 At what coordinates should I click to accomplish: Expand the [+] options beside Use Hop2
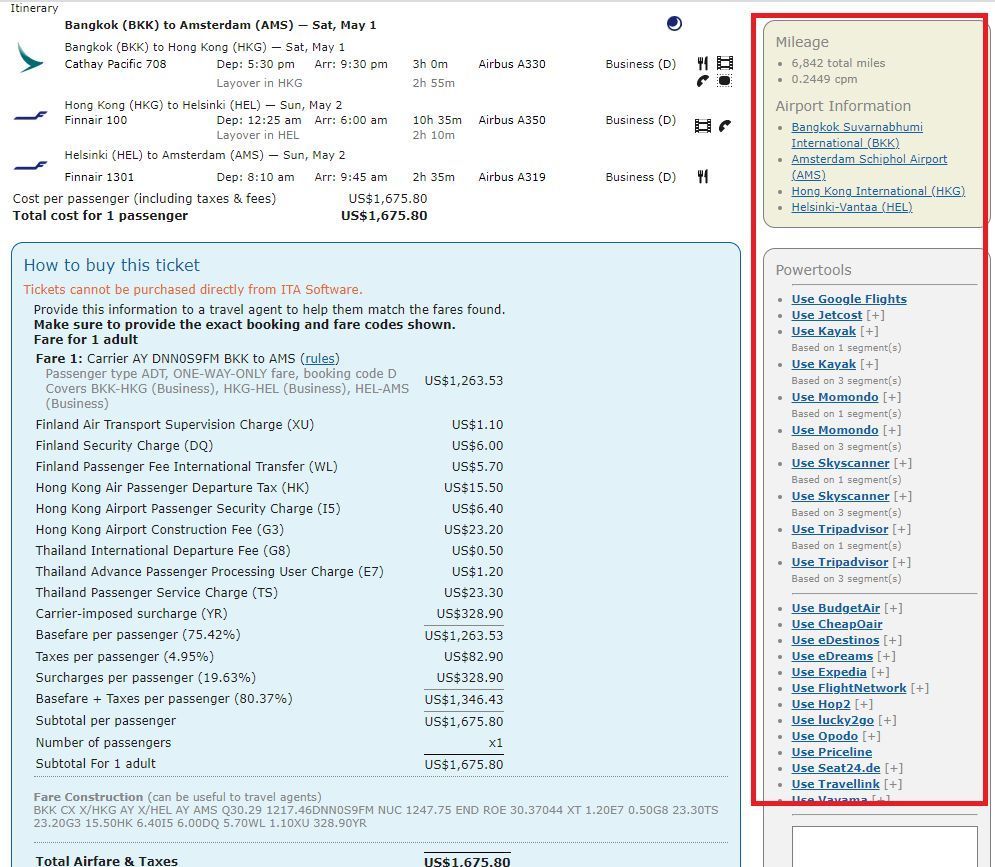(864, 705)
